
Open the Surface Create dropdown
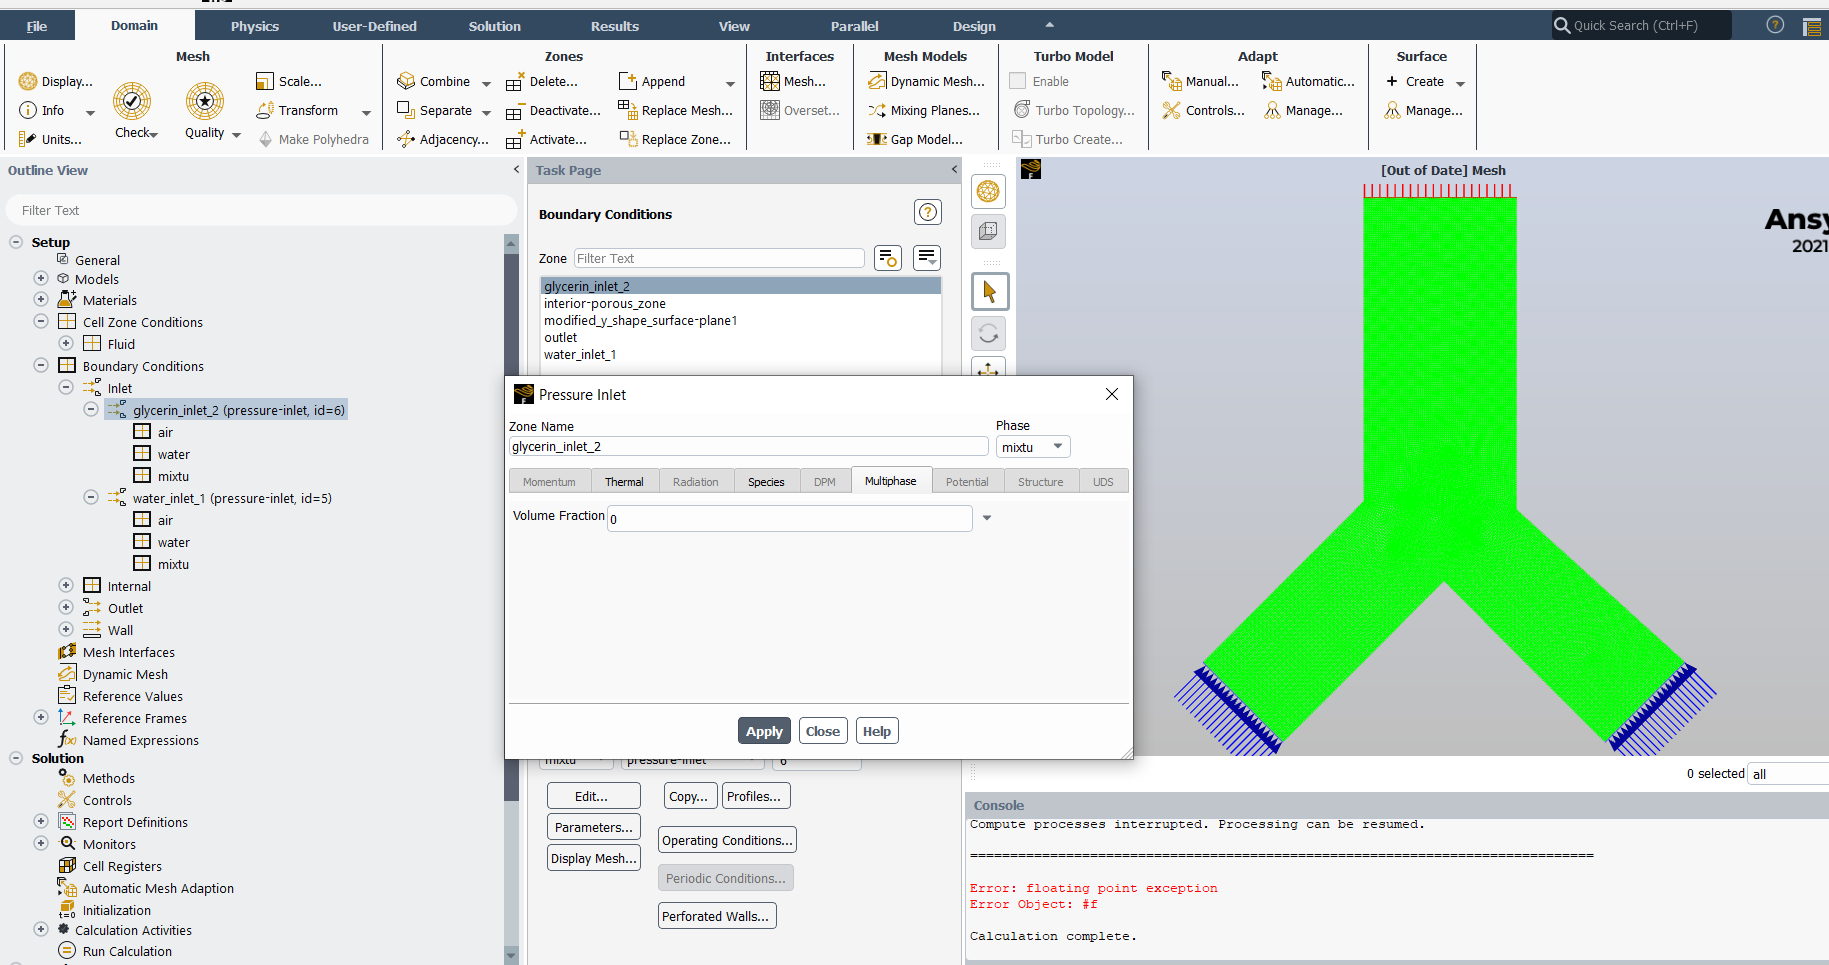(1460, 83)
